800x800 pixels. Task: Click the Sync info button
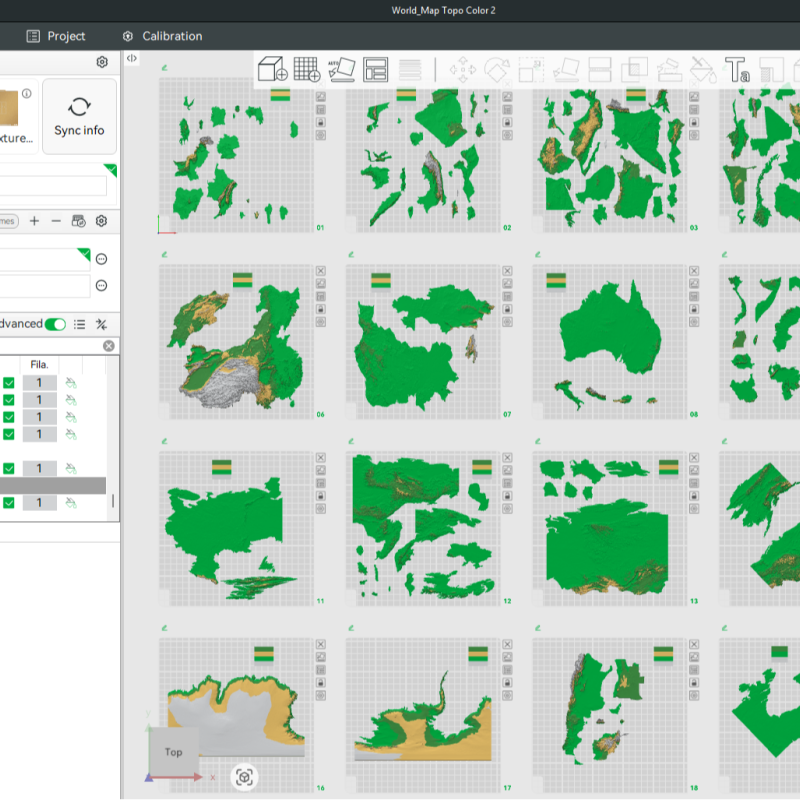(79, 116)
